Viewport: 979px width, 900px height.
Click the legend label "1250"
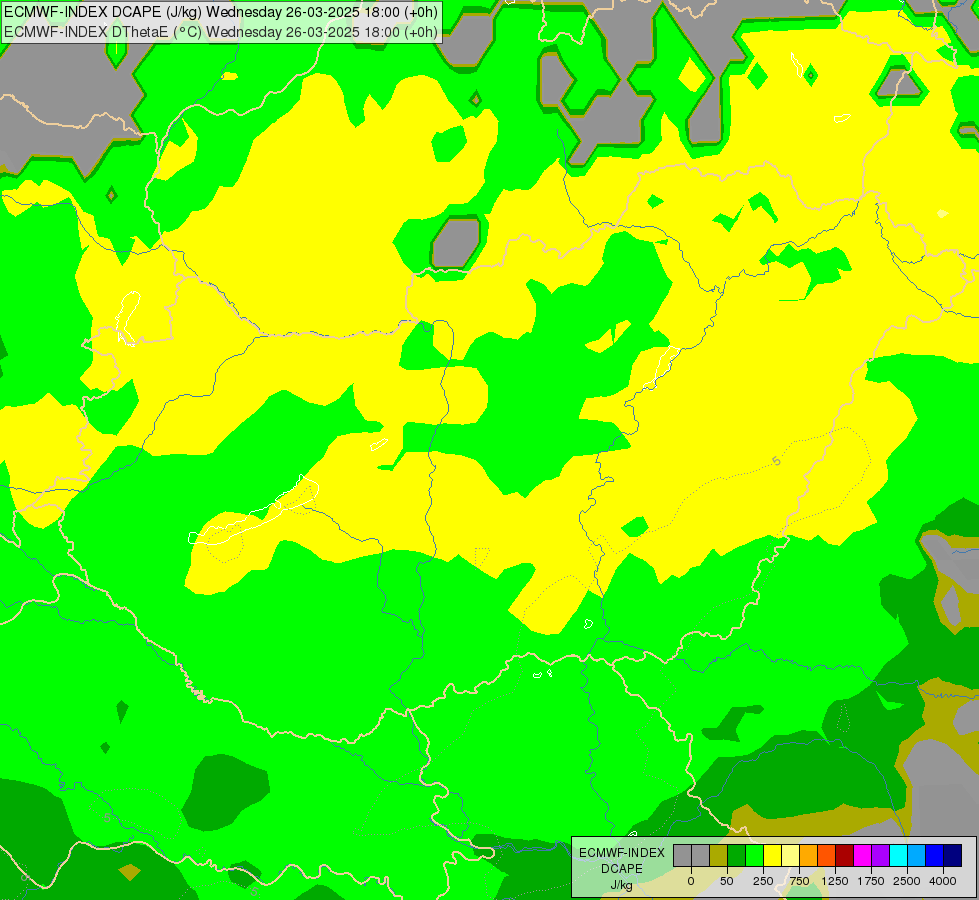coord(835,881)
